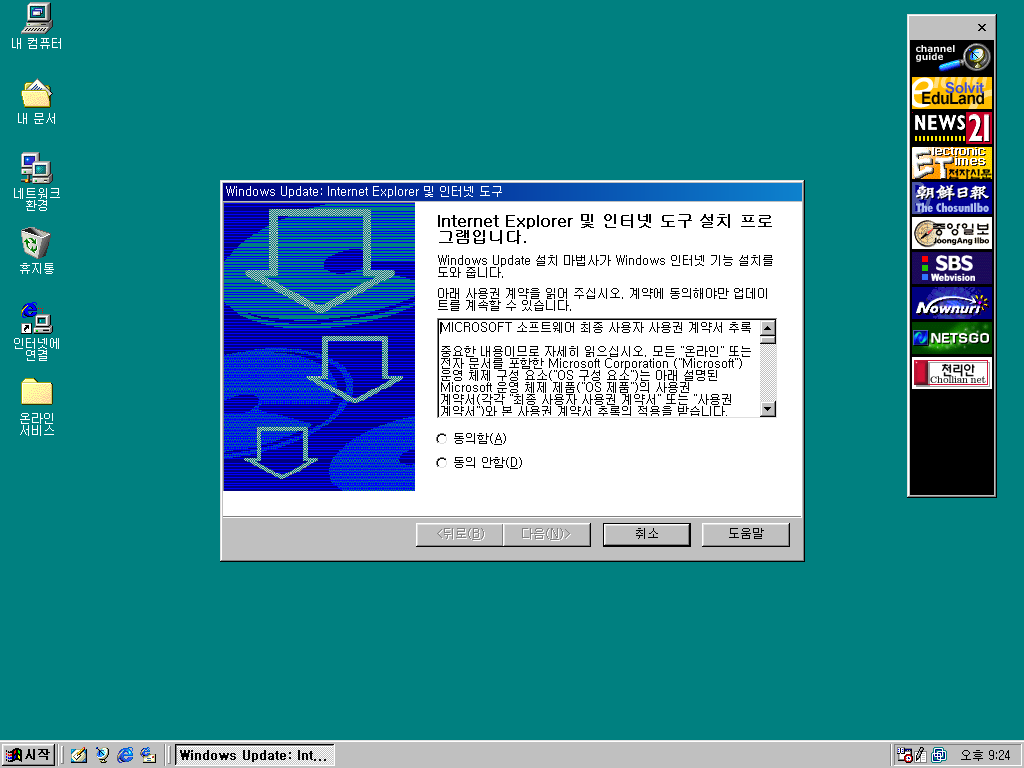Click the license scrollbar track
This screenshot has width=1024, height=768.
[x=768, y=373]
